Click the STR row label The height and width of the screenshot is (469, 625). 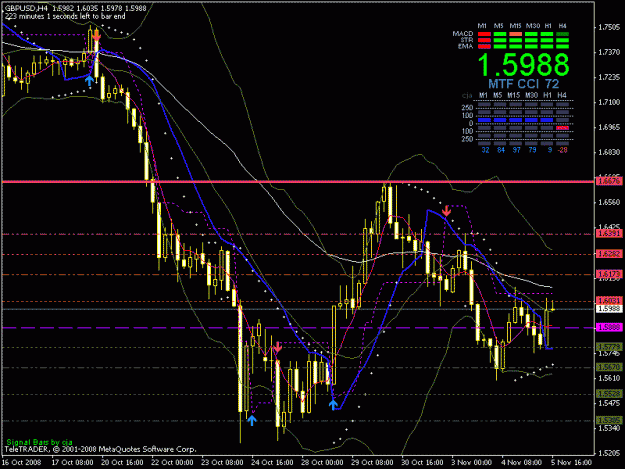[467, 40]
